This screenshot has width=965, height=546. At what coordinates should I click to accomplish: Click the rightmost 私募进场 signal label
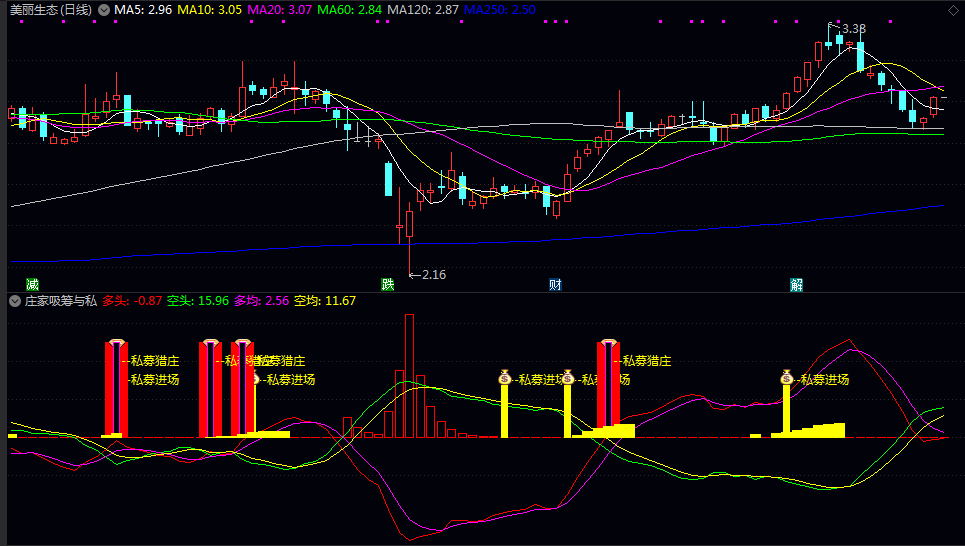pos(825,380)
